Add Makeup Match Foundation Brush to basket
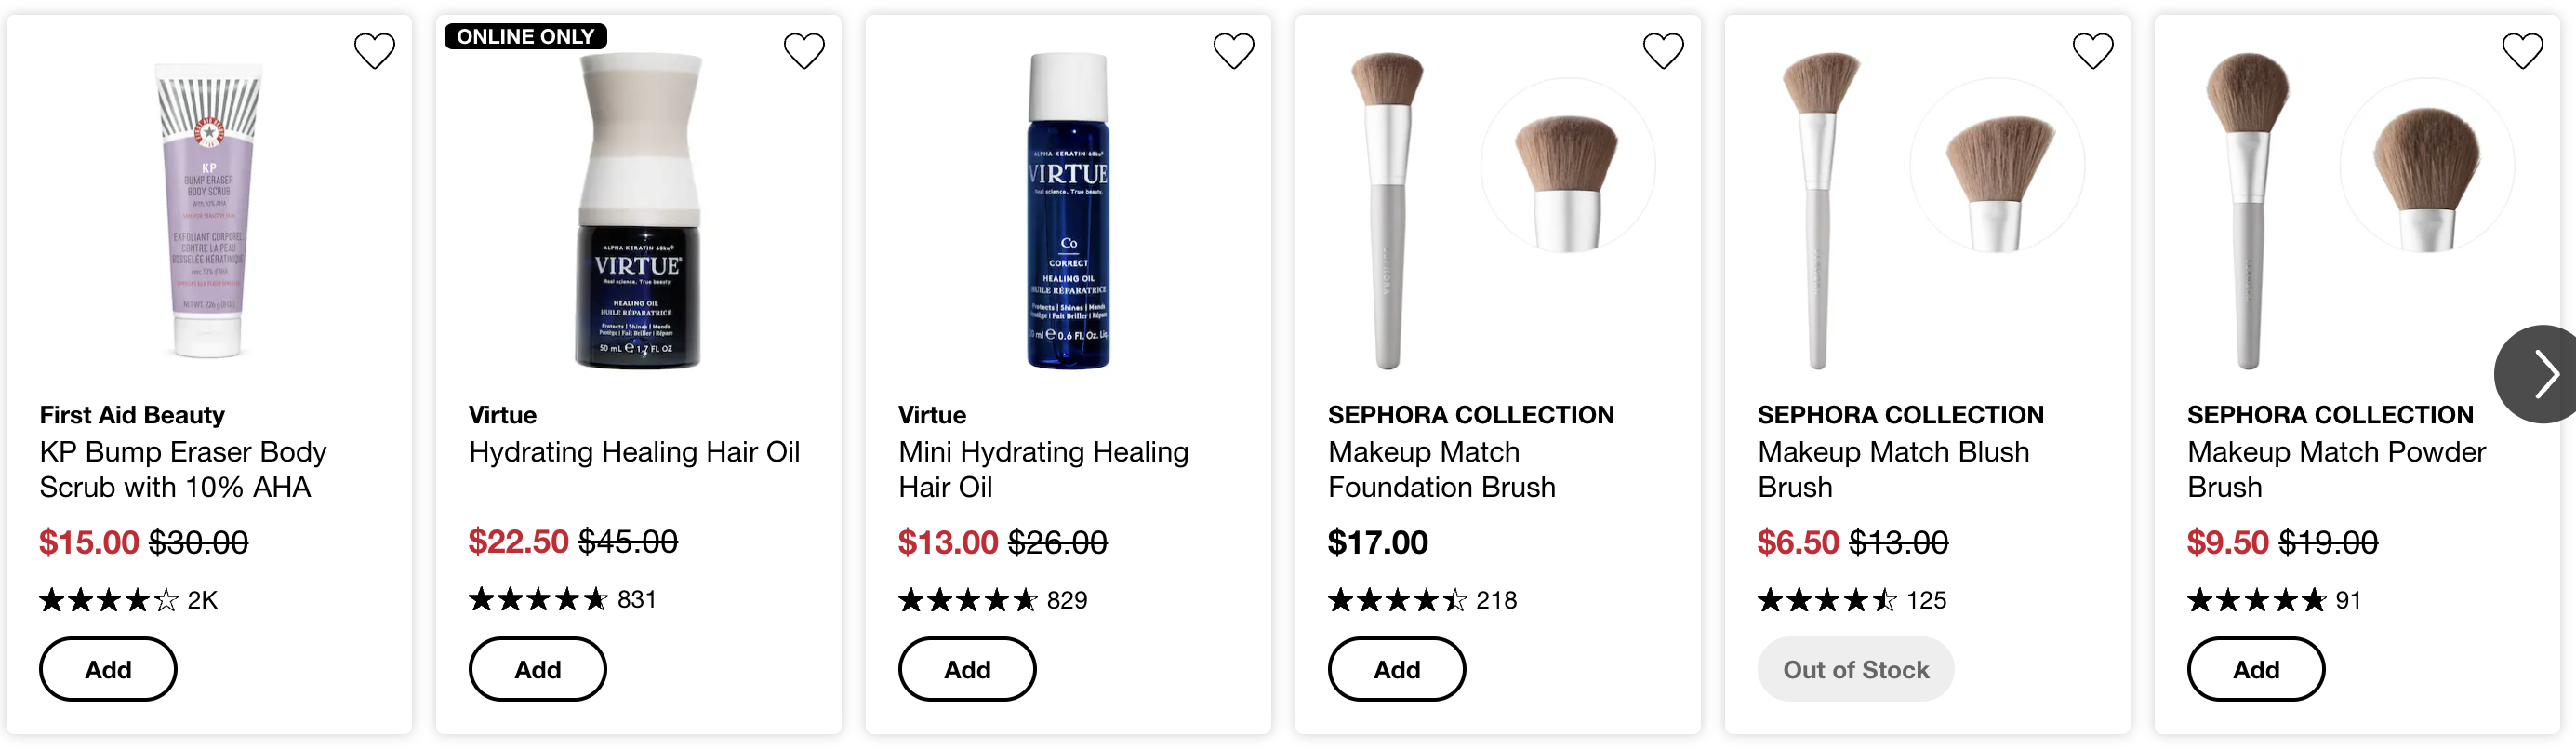The width and height of the screenshot is (2576, 750). [1397, 669]
